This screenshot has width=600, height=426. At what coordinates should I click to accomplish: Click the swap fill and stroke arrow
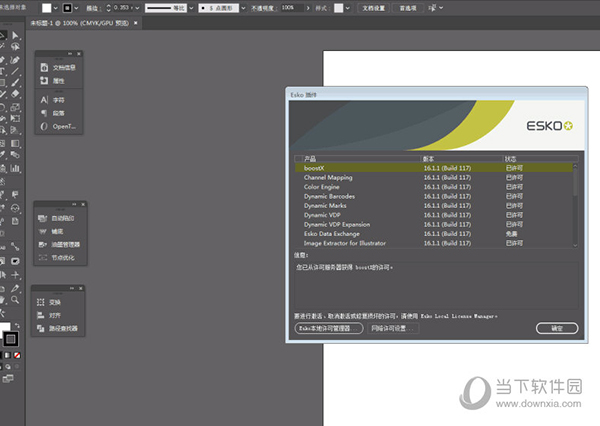(x=17, y=326)
